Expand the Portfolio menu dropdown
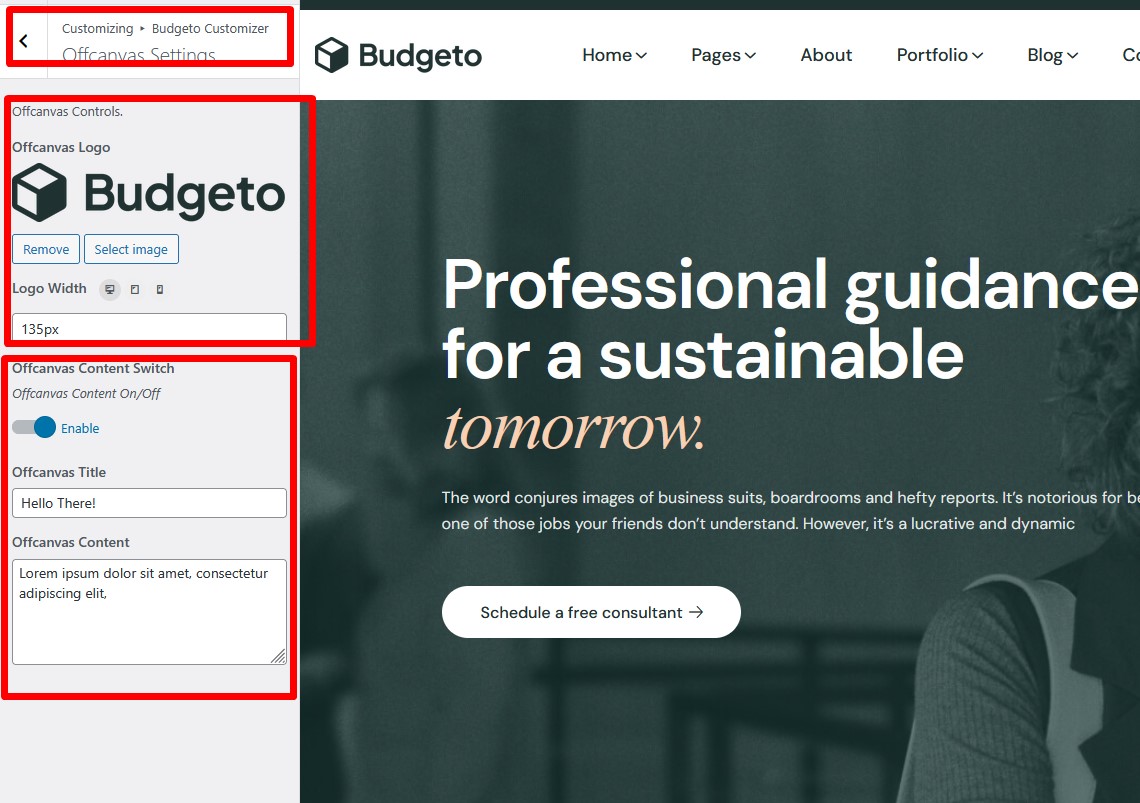Viewport: 1140px width, 803px height. 939,55
